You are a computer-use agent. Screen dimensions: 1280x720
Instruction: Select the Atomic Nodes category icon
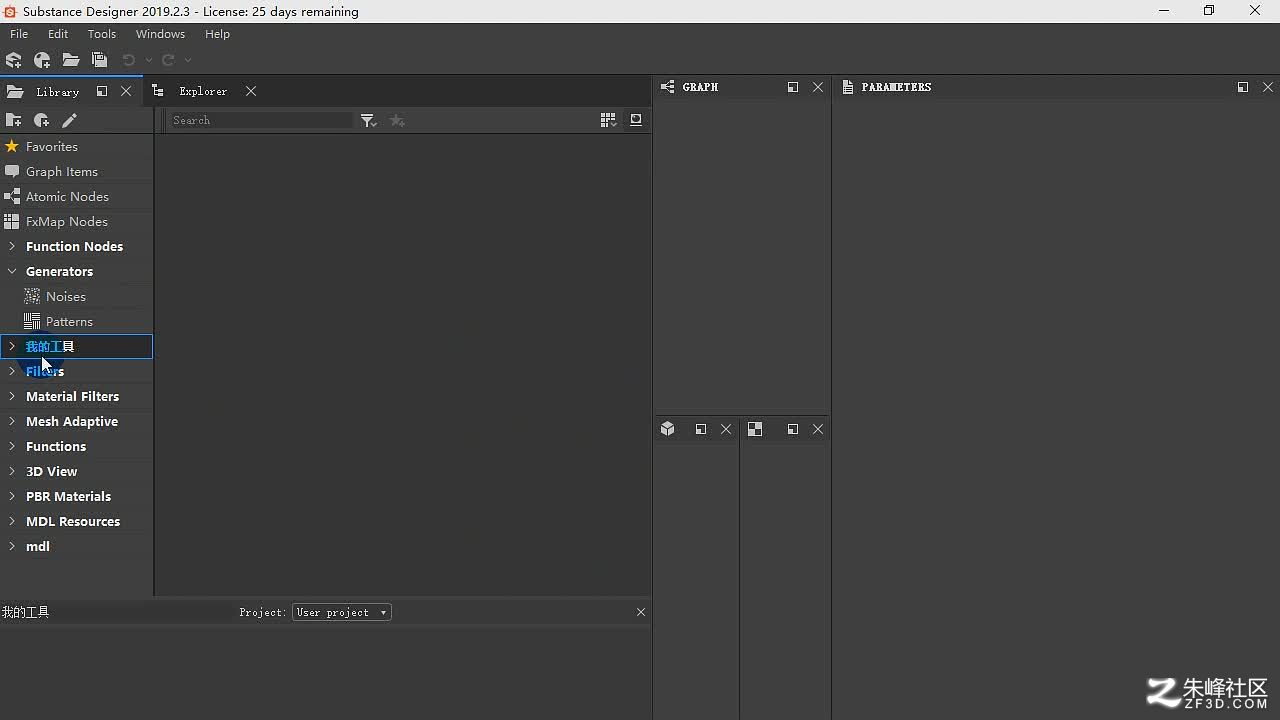12,196
